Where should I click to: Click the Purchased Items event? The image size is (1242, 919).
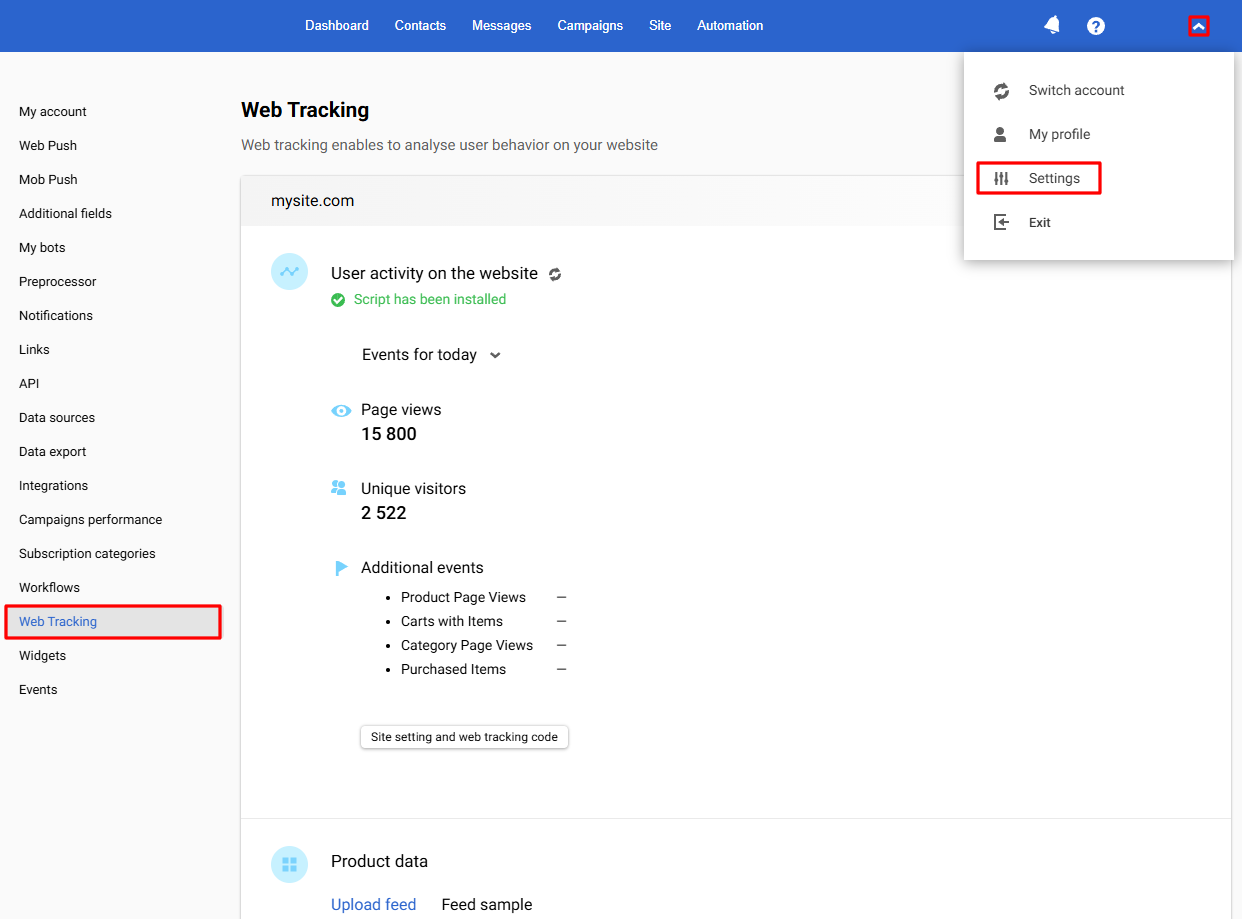pos(453,669)
